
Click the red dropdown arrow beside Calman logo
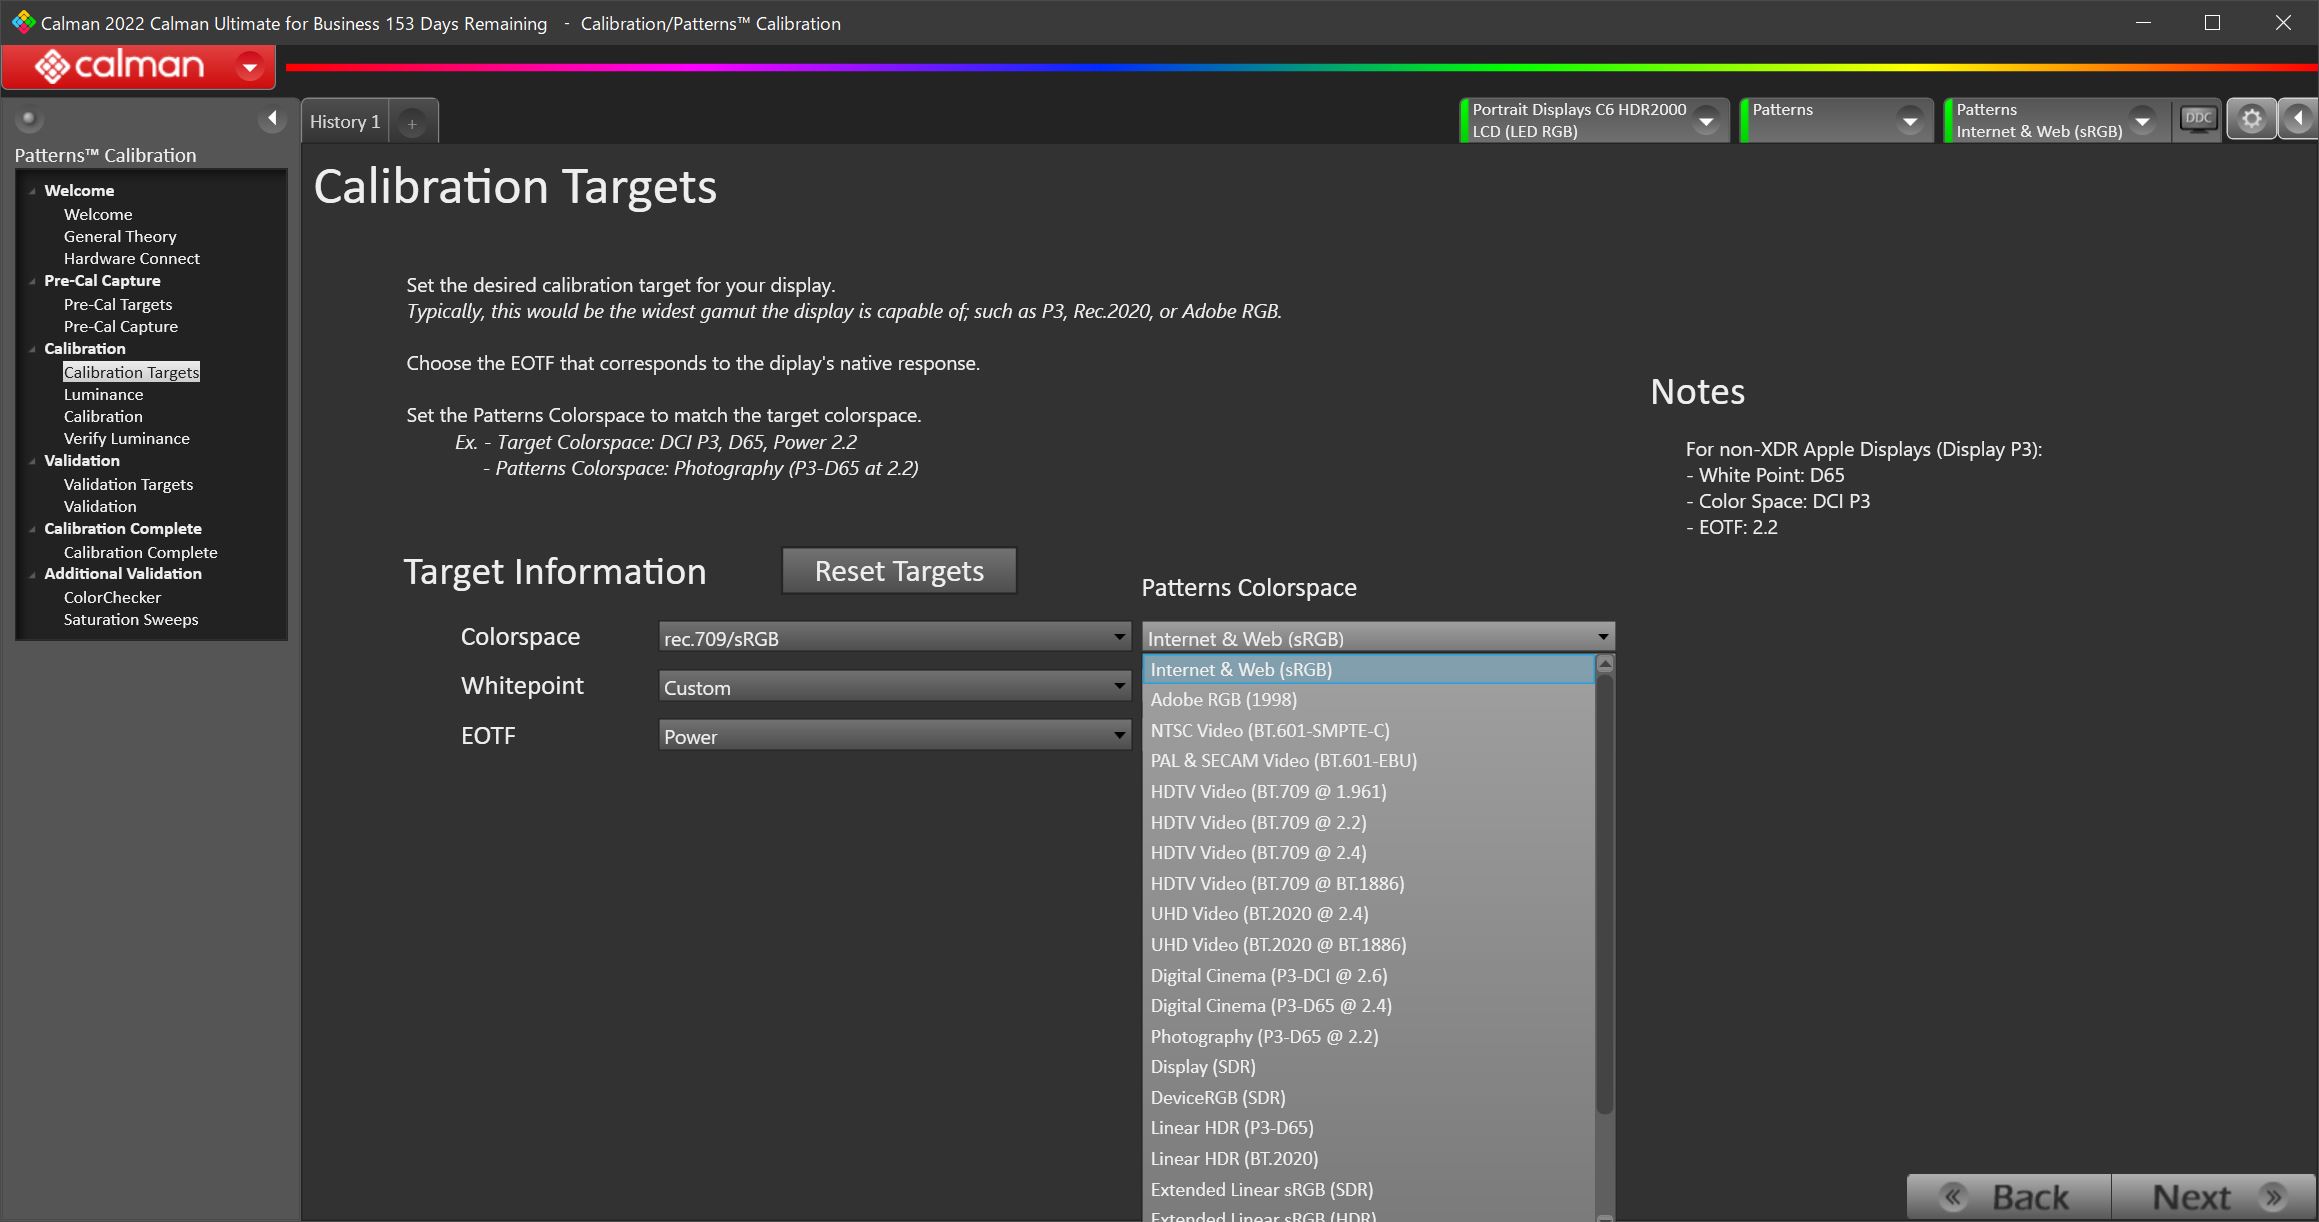click(x=250, y=67)
